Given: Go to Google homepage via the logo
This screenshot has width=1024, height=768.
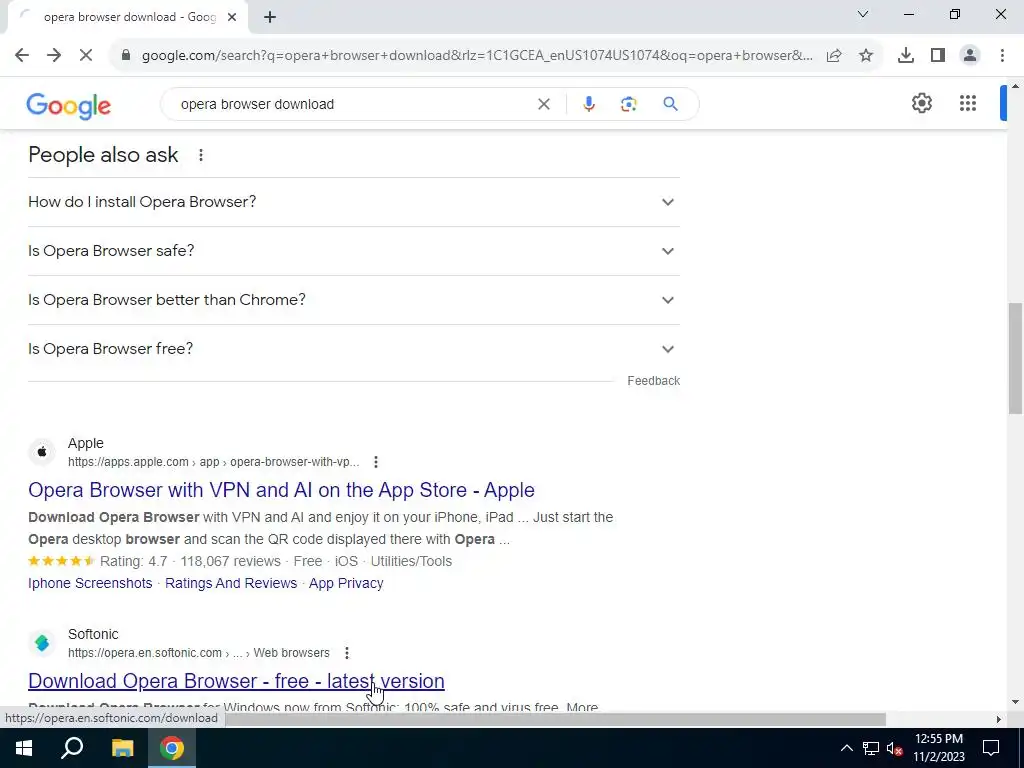Looking at the screenshot, I should click(x=69, y=105).
